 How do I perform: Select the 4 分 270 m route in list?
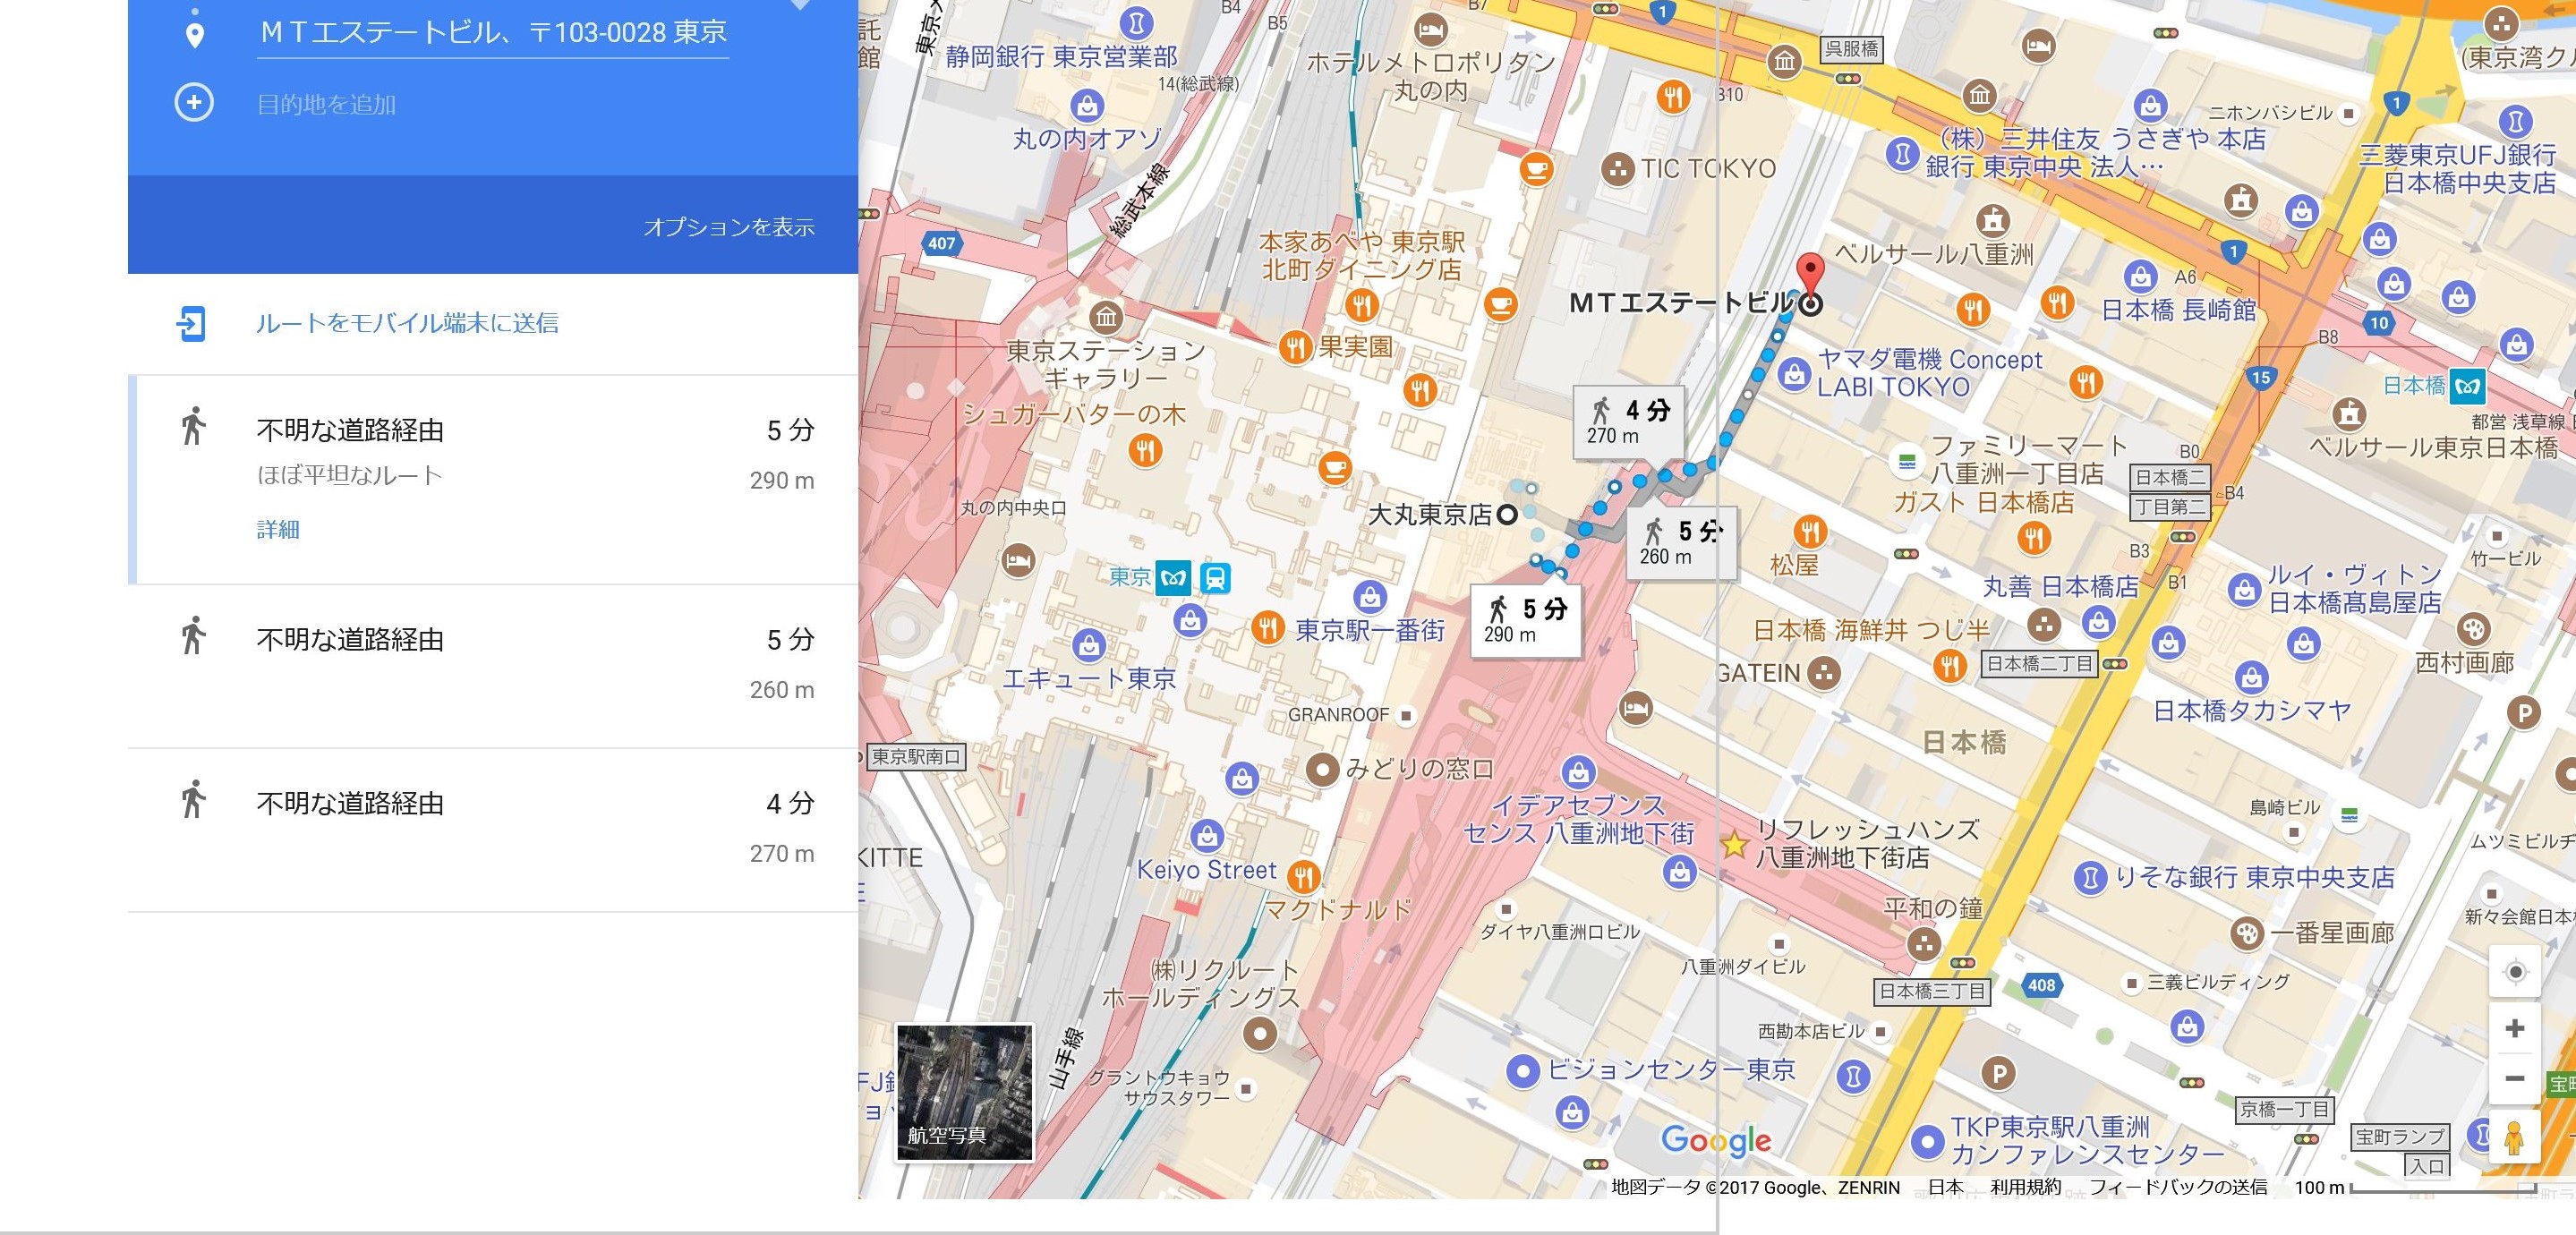click(493, 830)
